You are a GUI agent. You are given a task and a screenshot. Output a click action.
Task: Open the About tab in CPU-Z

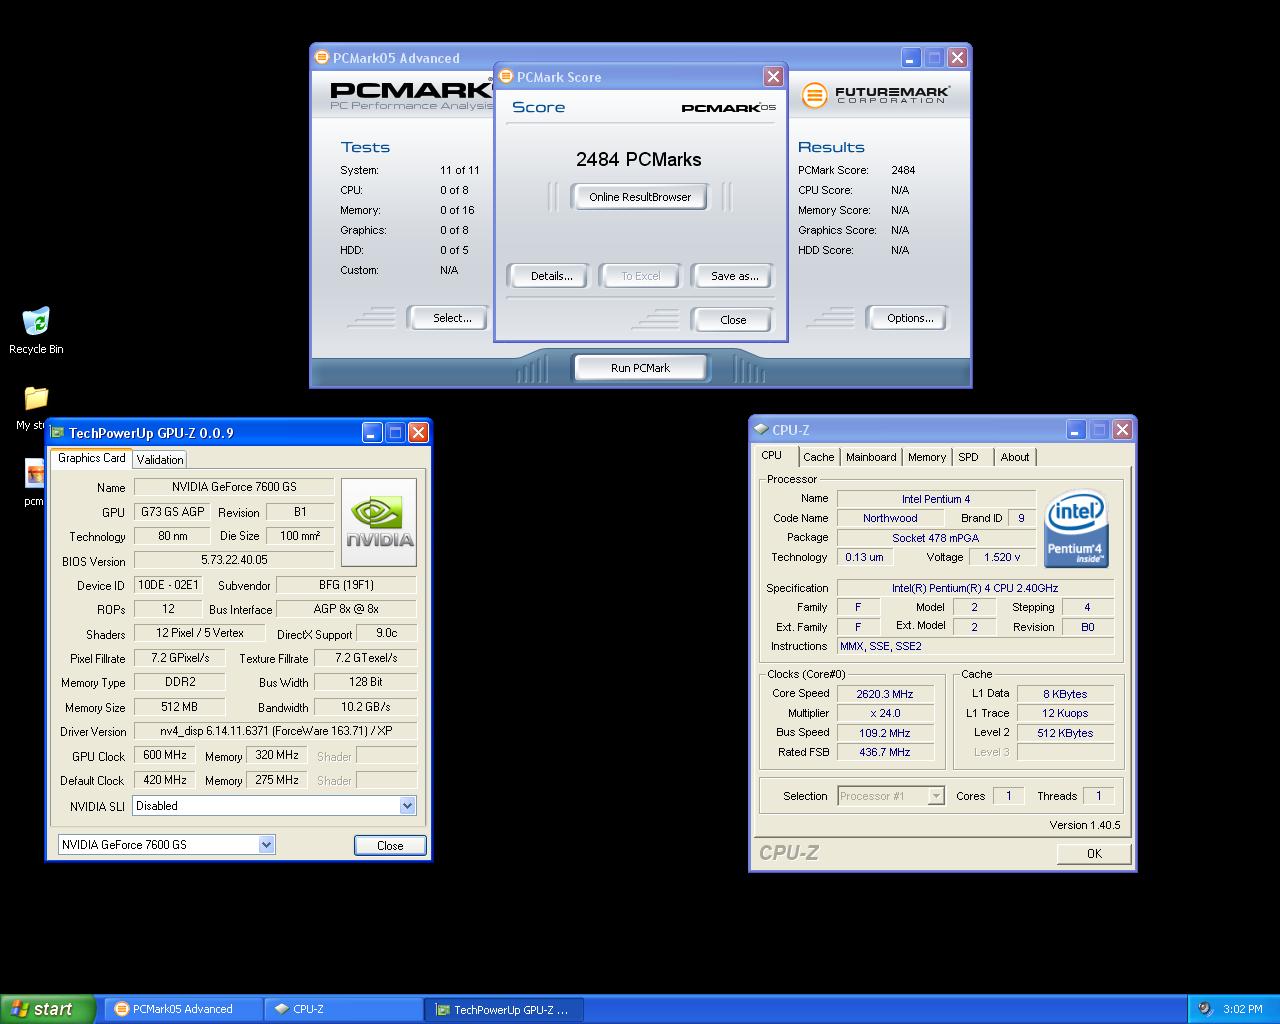coord(1015,457)
